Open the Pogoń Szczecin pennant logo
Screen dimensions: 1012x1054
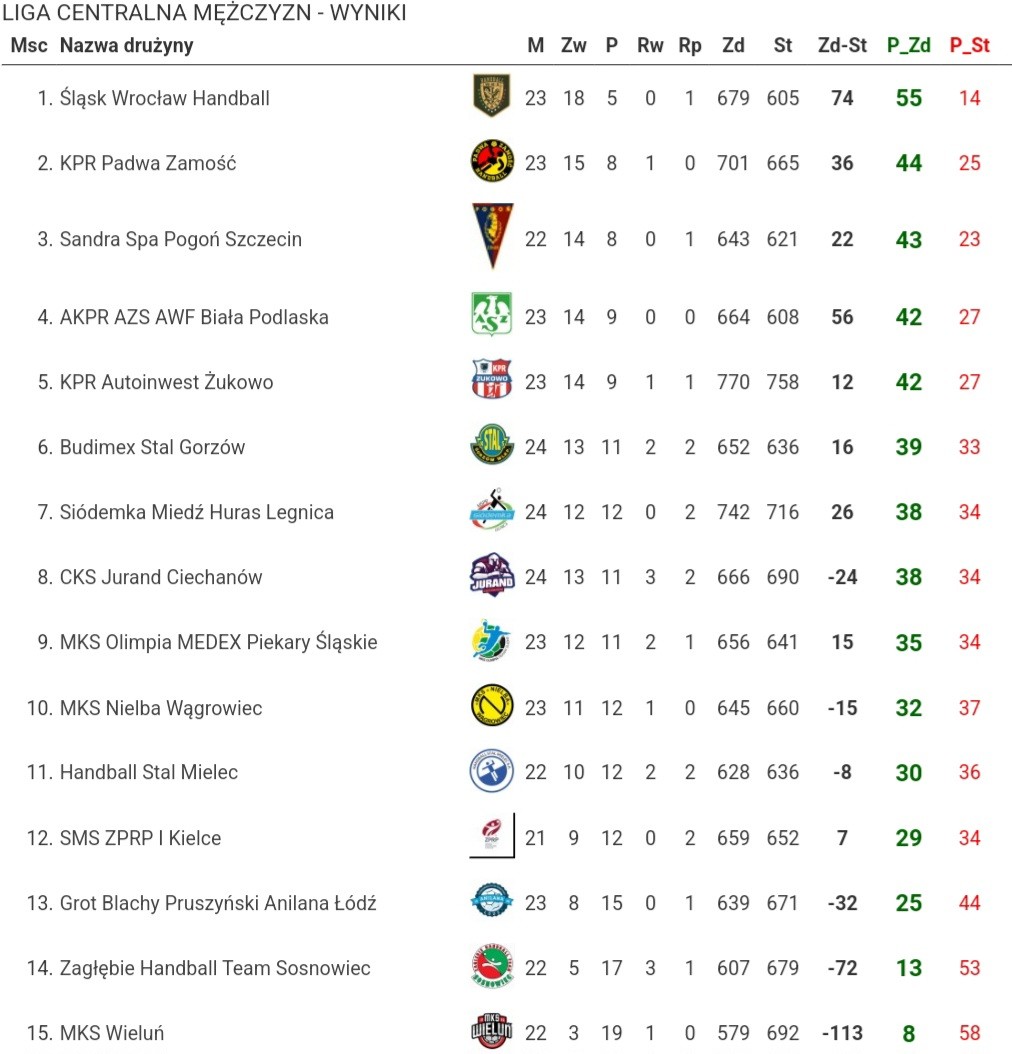click(x=492, y=236)
